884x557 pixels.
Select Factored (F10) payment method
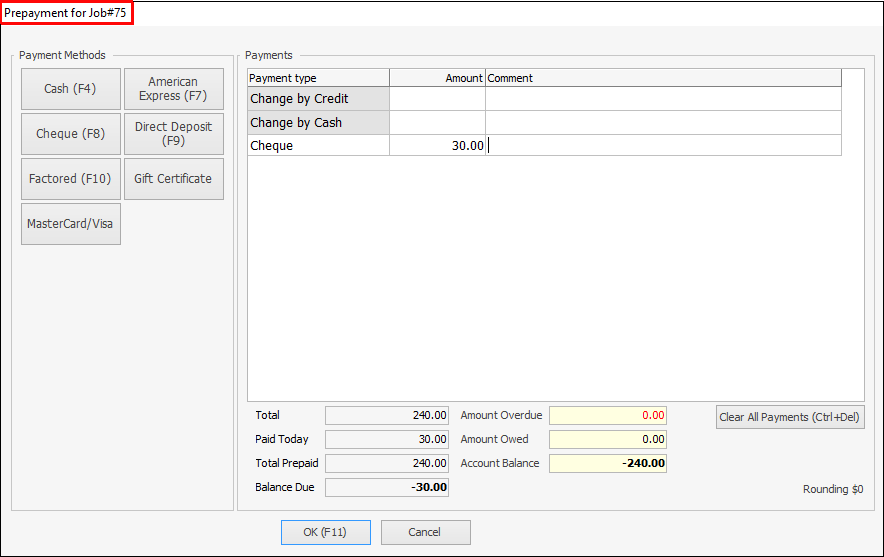[x=70, y=179]
